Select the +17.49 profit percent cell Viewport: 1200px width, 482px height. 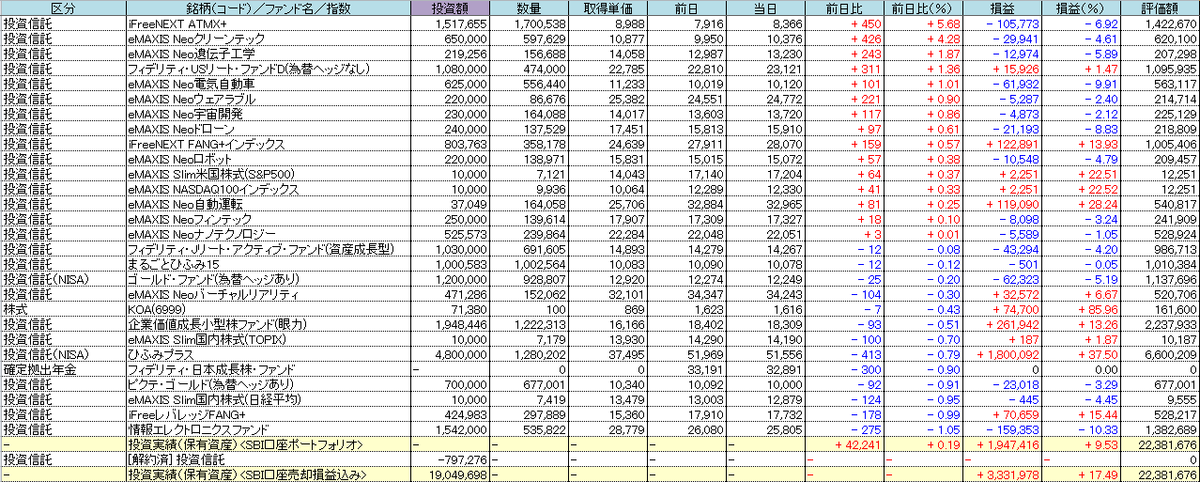1081,474
